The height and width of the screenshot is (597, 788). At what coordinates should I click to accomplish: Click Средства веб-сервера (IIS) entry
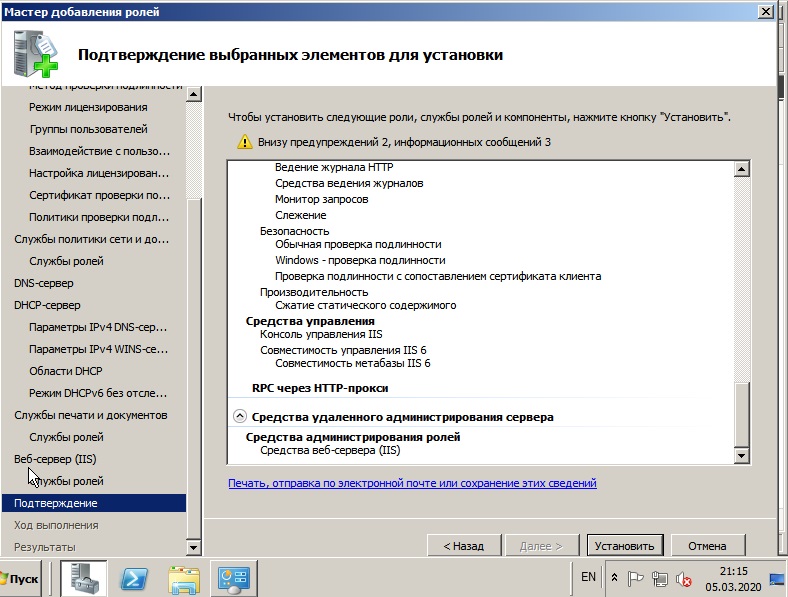coord(330,450)
